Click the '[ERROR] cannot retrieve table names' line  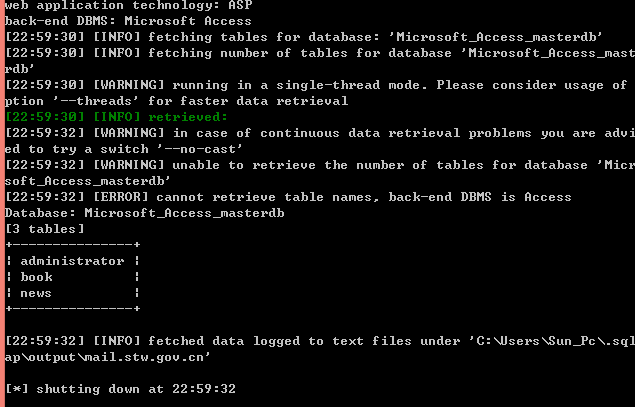288,197
